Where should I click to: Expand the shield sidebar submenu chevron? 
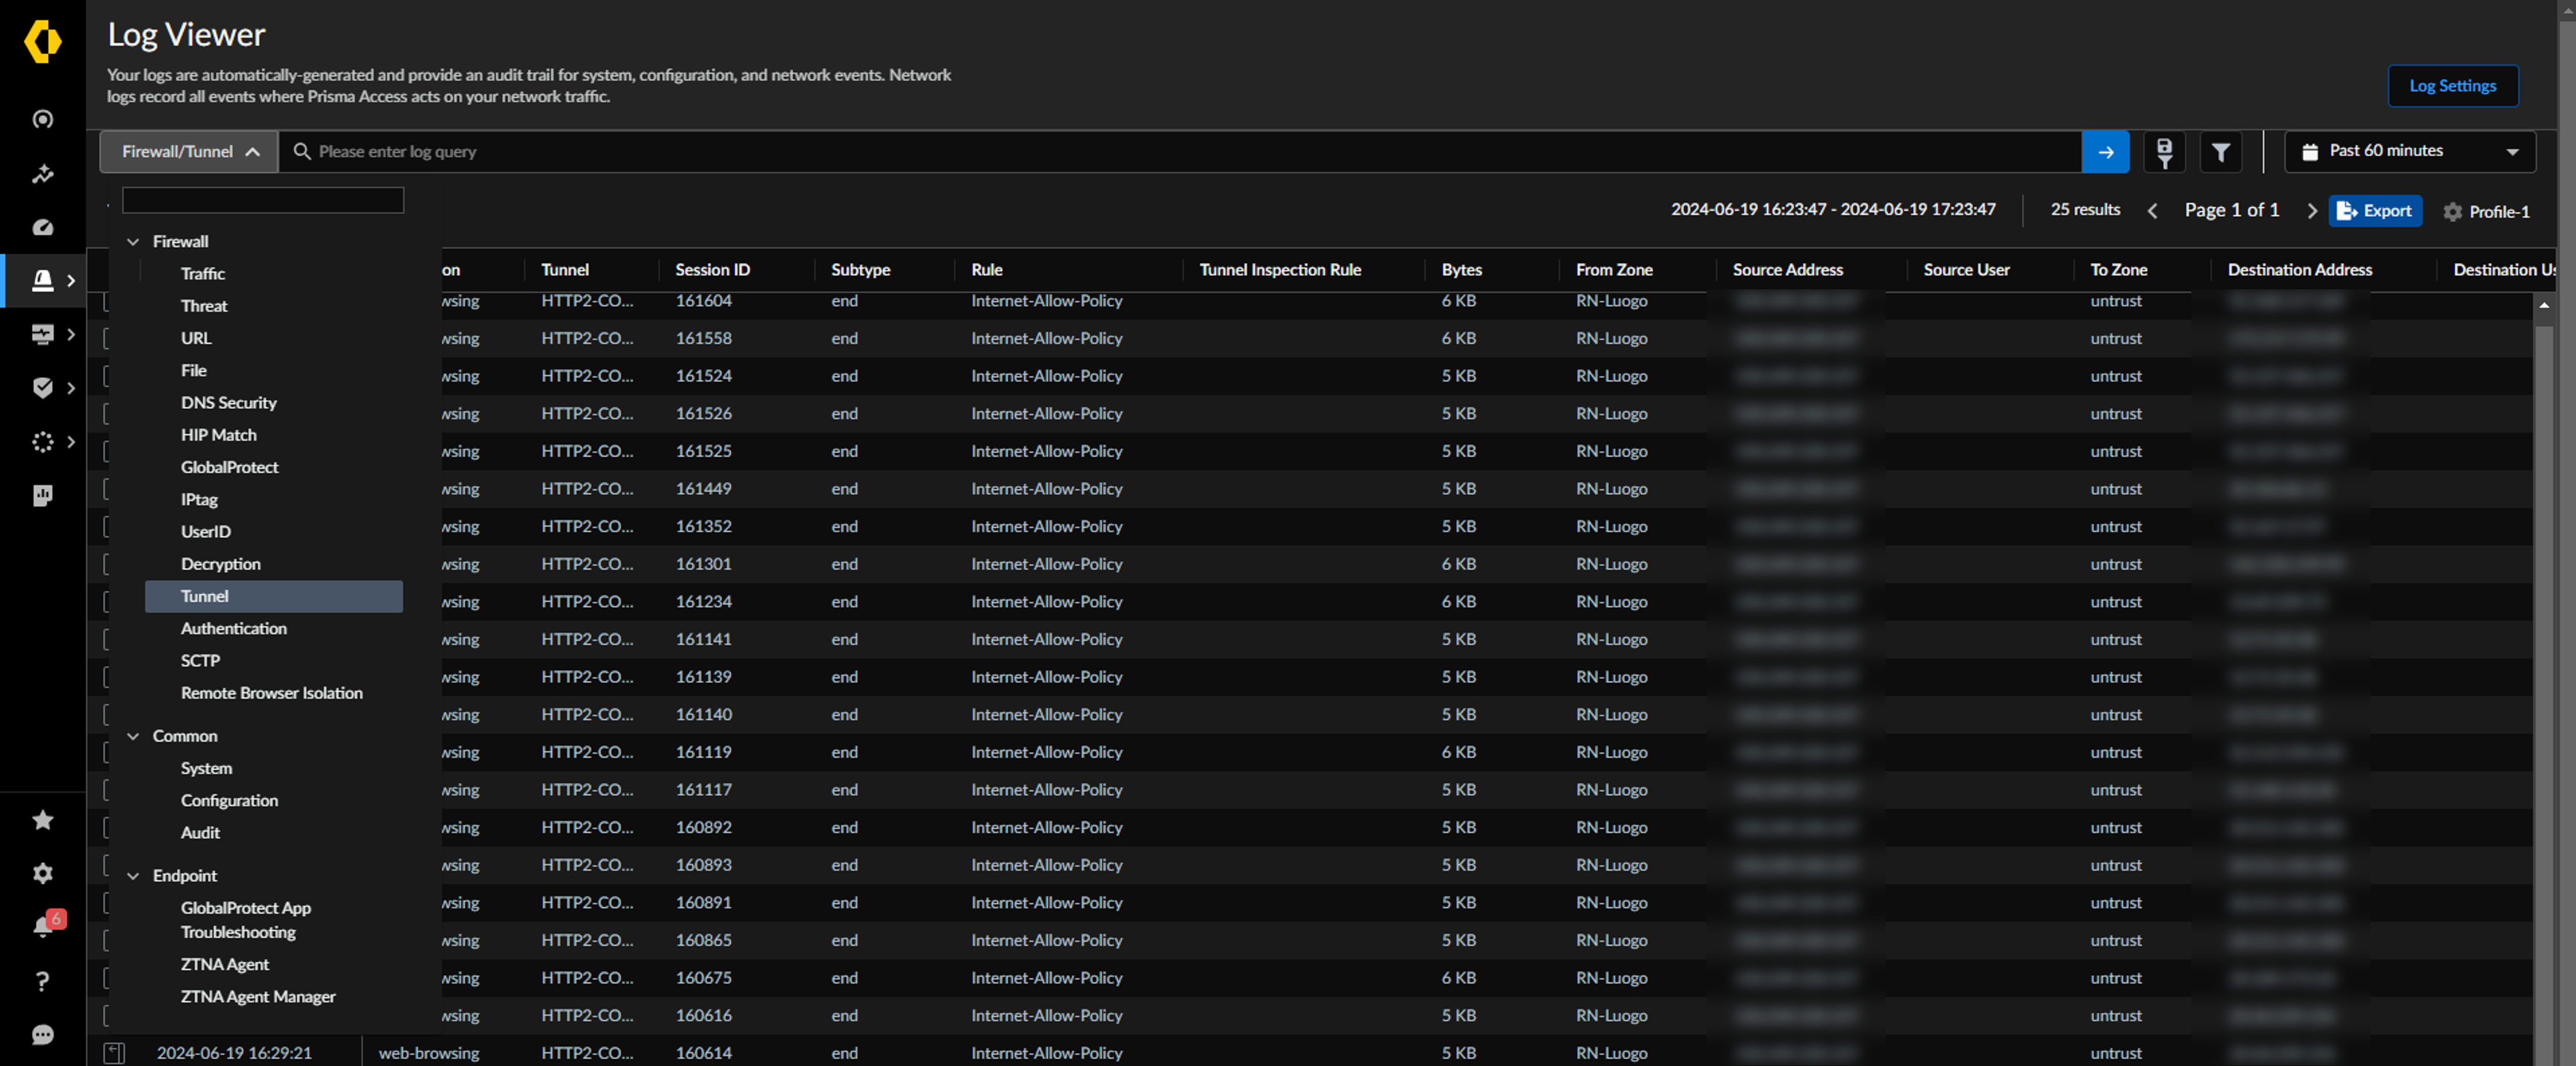click(x=71, y=388)
